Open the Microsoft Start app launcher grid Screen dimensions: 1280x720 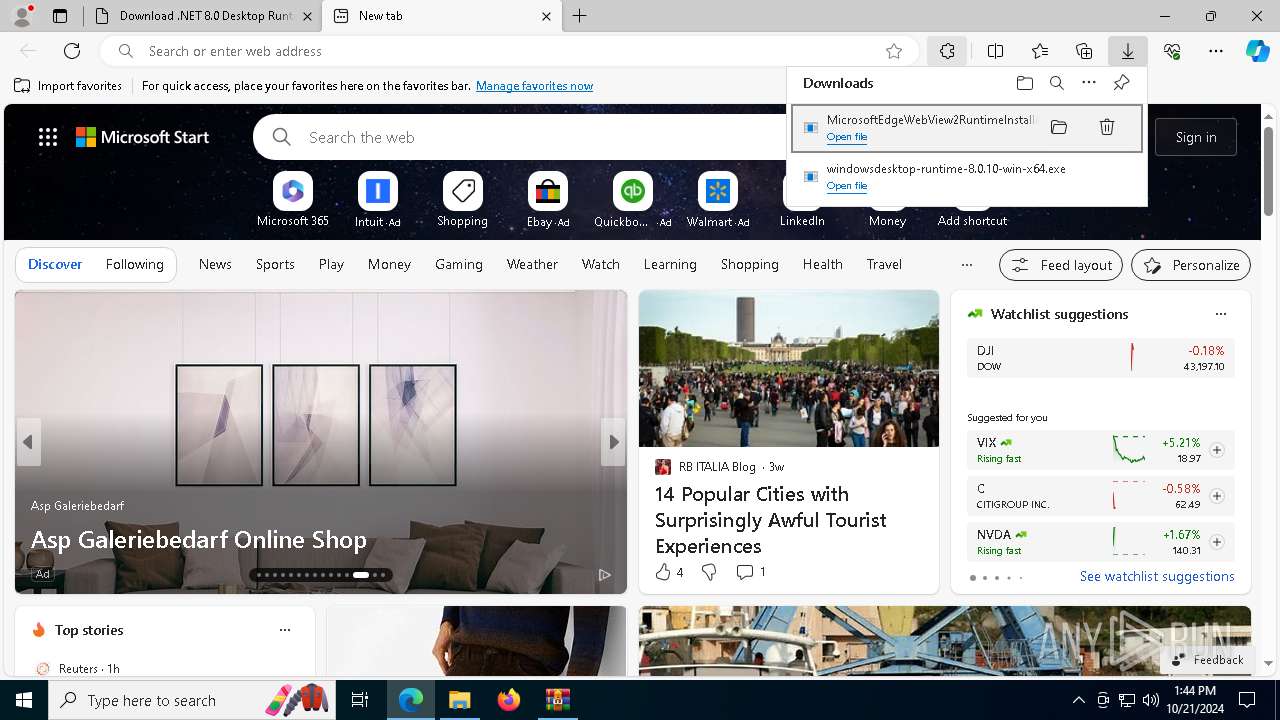tap(48, 137)
